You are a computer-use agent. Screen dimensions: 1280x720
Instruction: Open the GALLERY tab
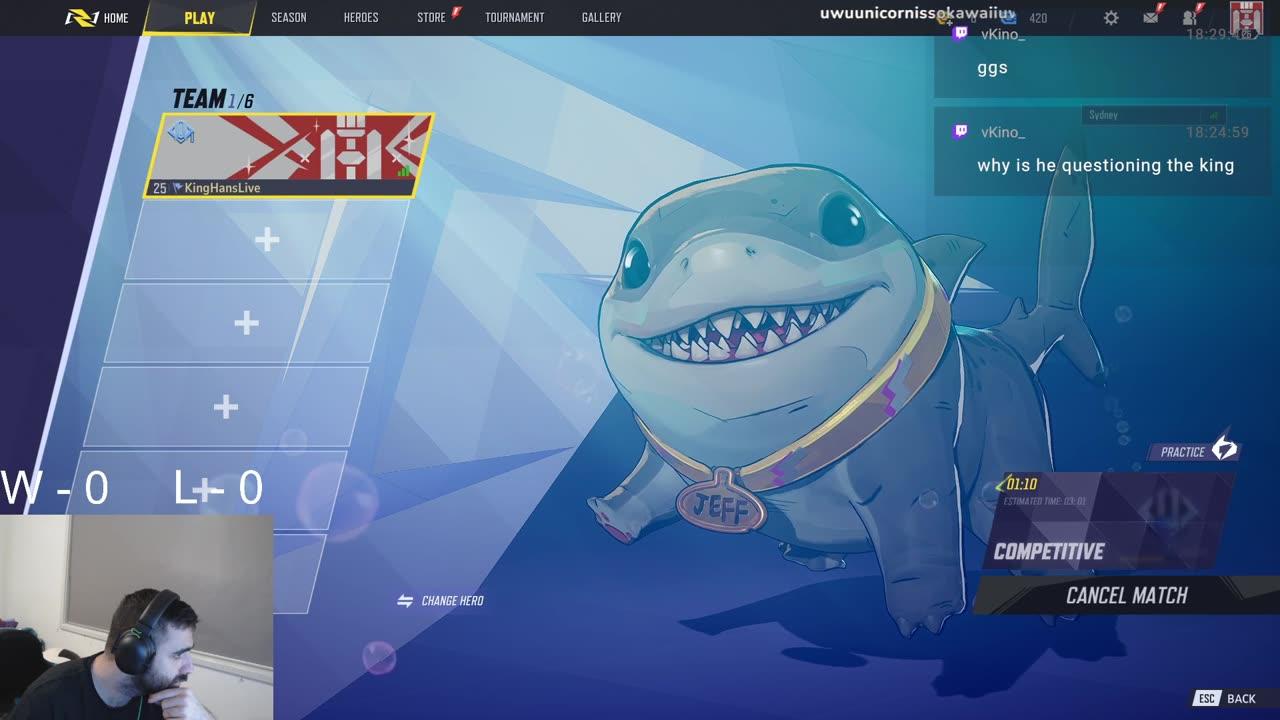click(x=601, y=17)
